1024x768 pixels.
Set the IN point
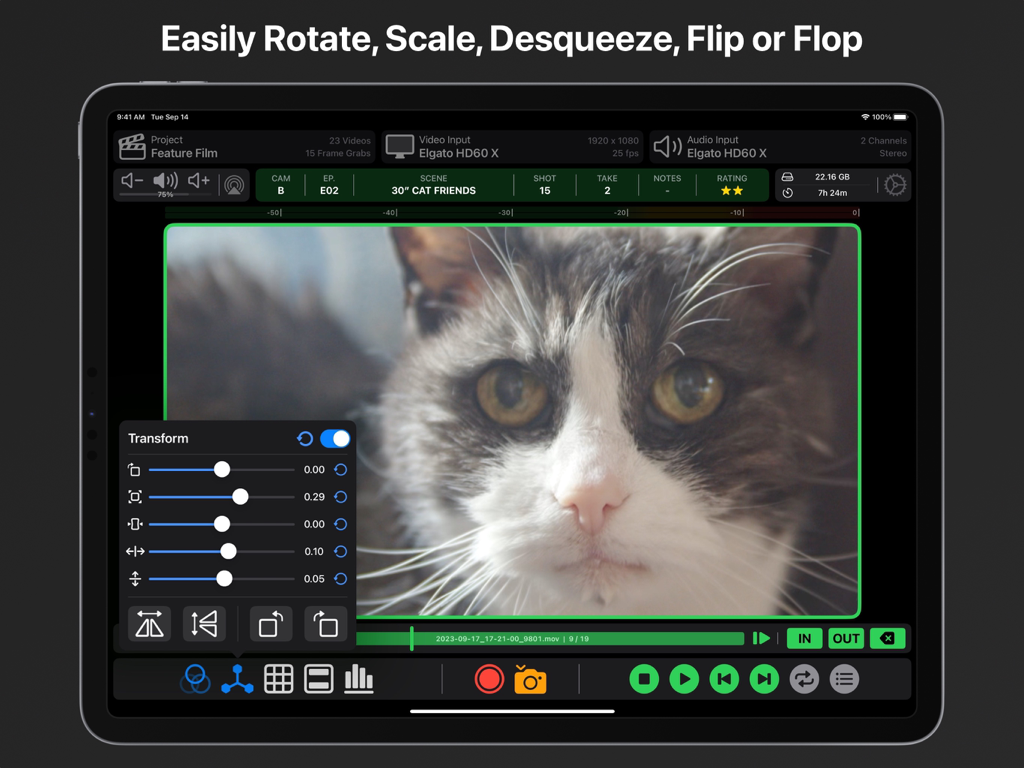tap(804, 638)
